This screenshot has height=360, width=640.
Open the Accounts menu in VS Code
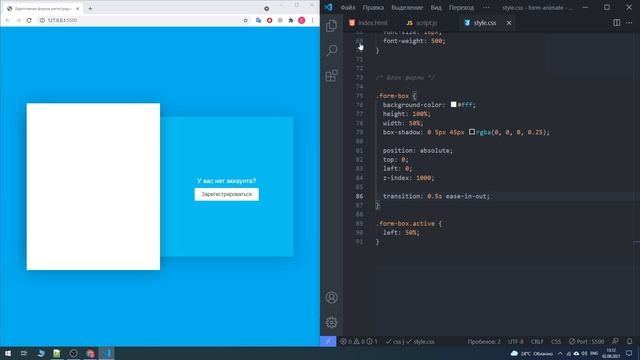(x=331, y=298)
